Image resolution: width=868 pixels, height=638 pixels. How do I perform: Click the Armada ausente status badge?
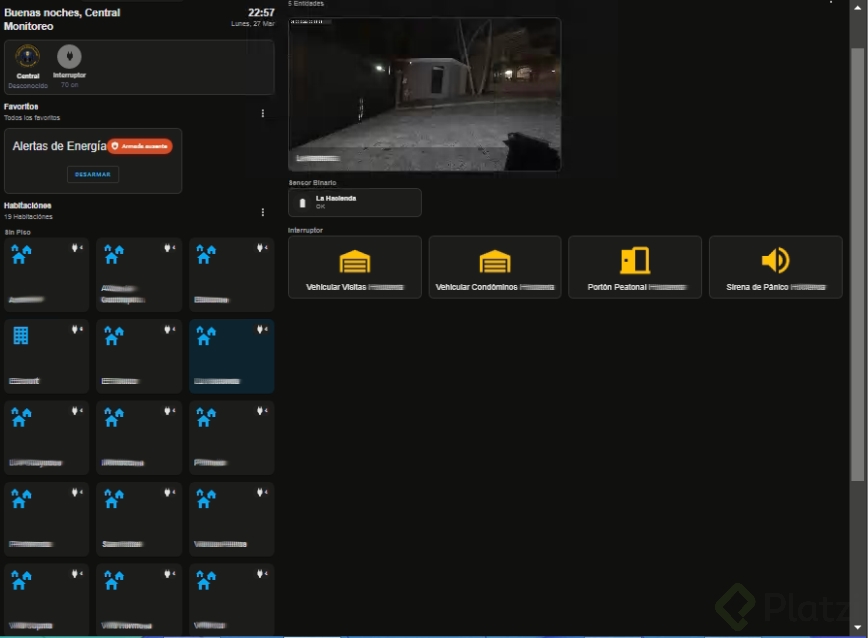pos(140,146)
